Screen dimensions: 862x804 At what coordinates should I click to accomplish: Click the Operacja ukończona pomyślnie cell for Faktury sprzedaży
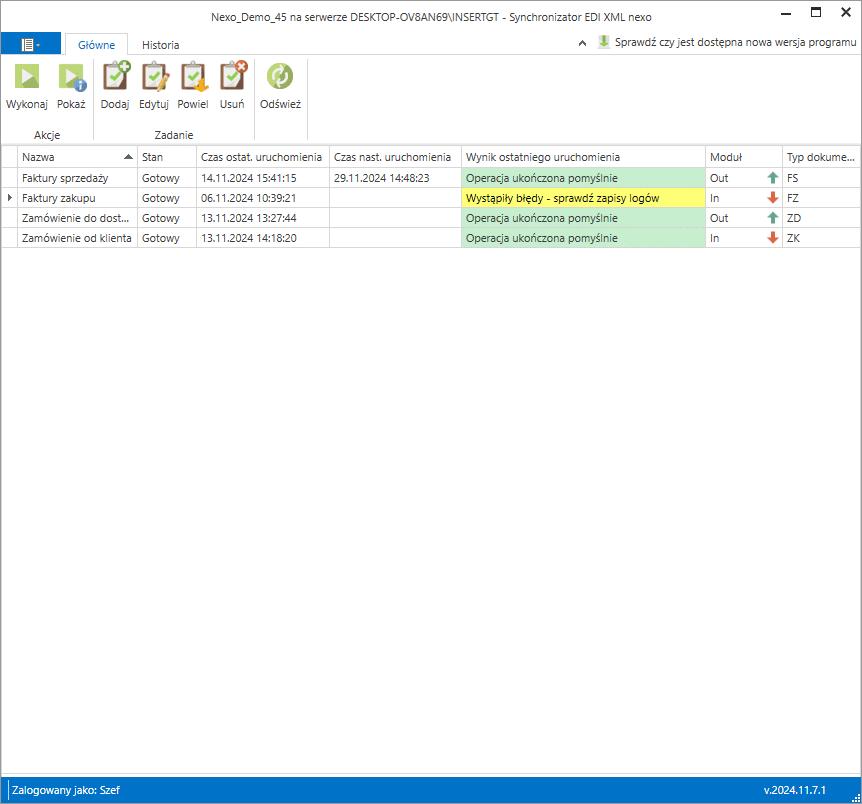[583, 178]
